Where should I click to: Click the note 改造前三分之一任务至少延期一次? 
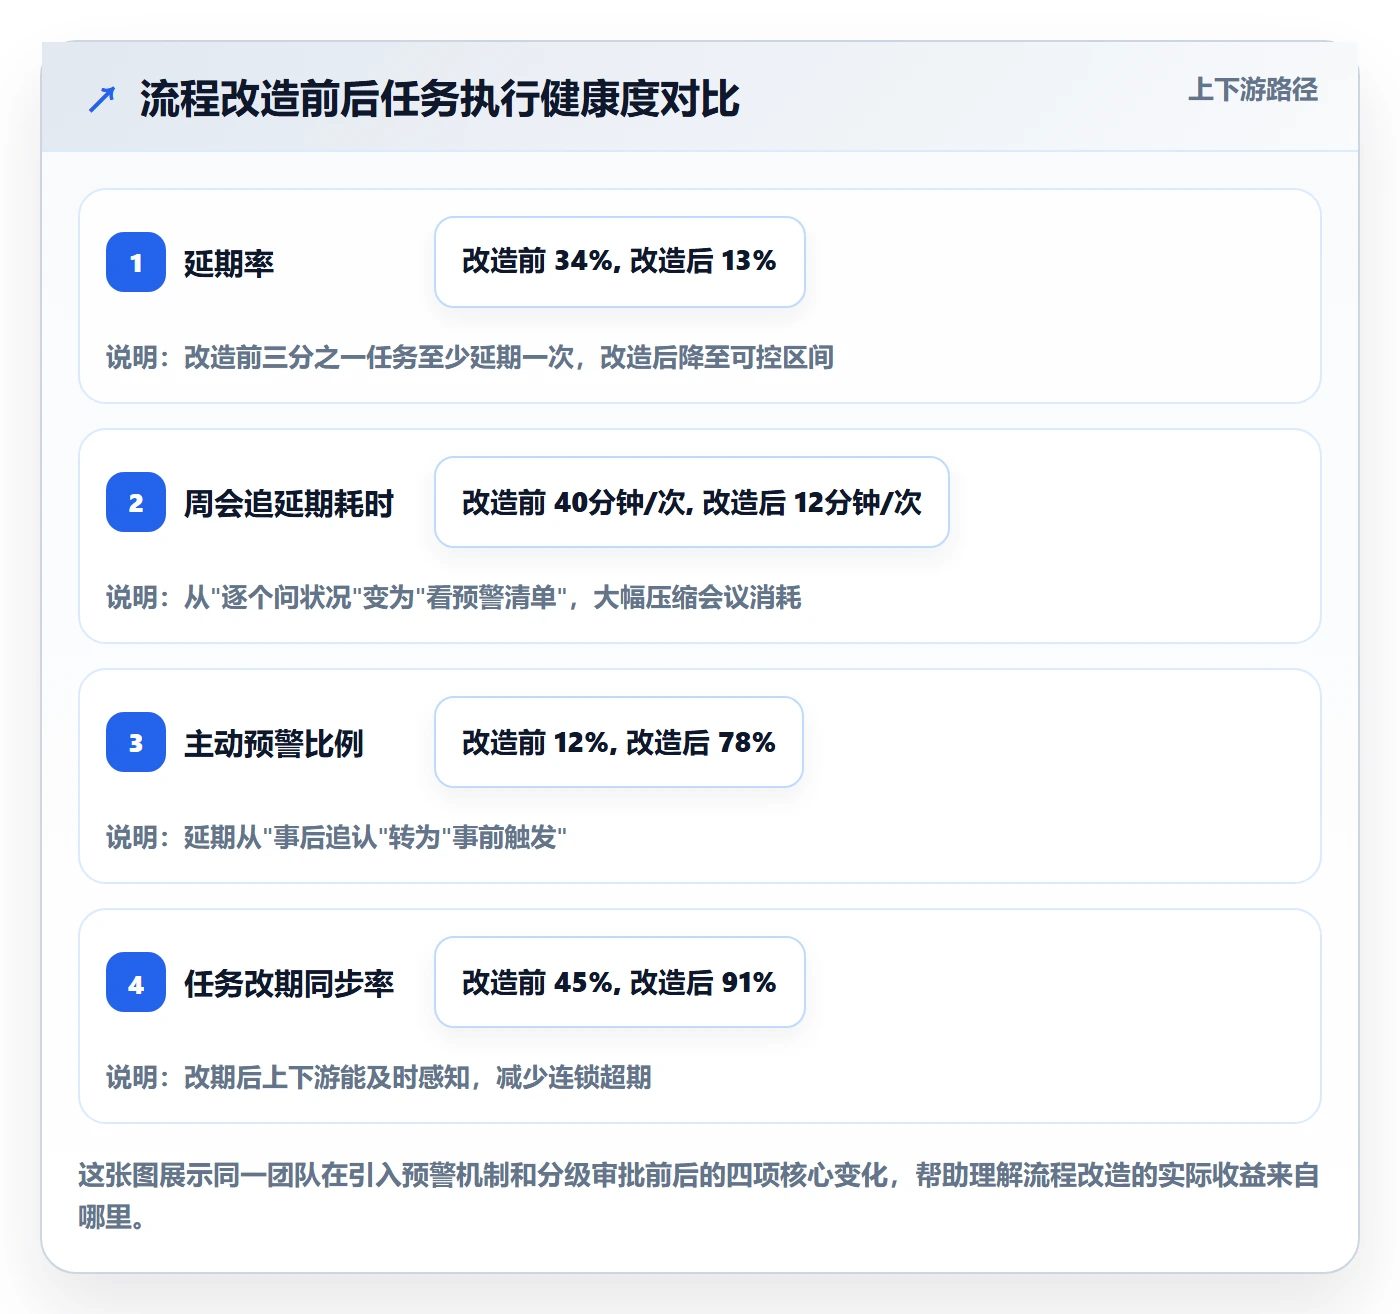click(470, 357)
